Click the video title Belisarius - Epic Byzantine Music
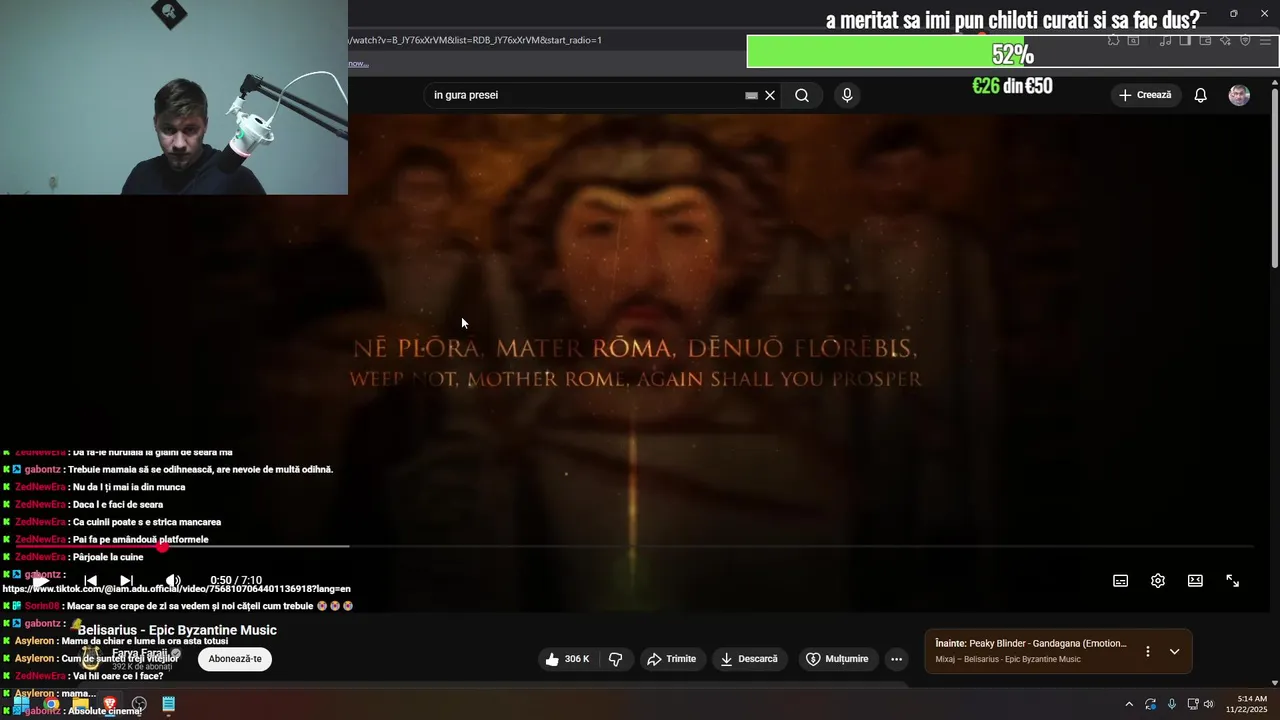 tap(177, 630)
